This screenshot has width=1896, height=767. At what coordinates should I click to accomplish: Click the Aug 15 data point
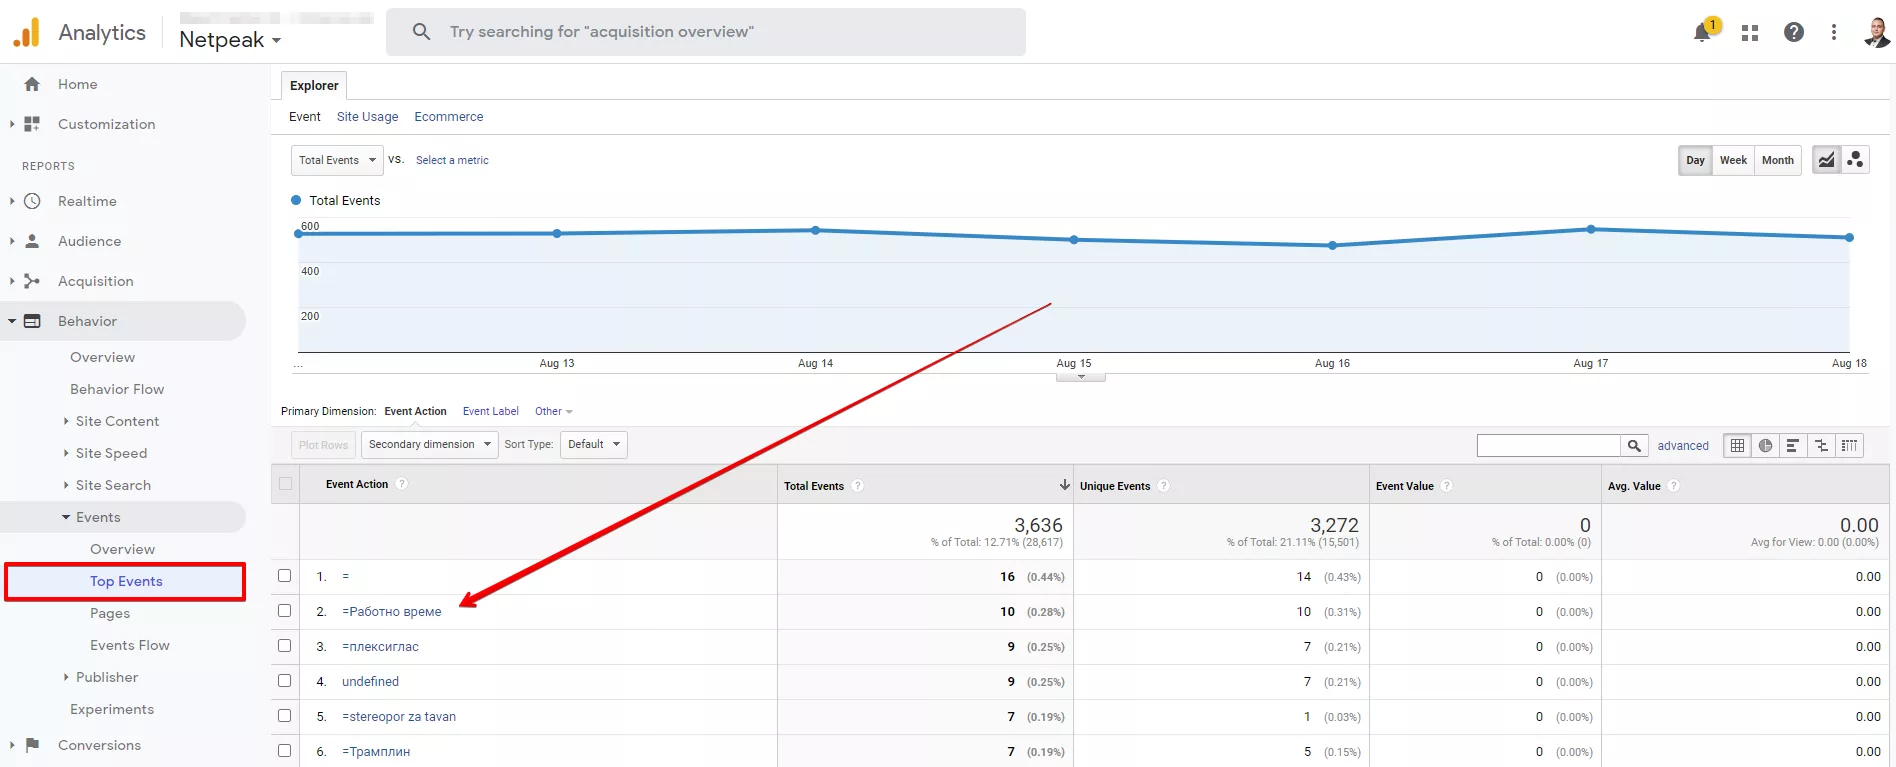1074,240
